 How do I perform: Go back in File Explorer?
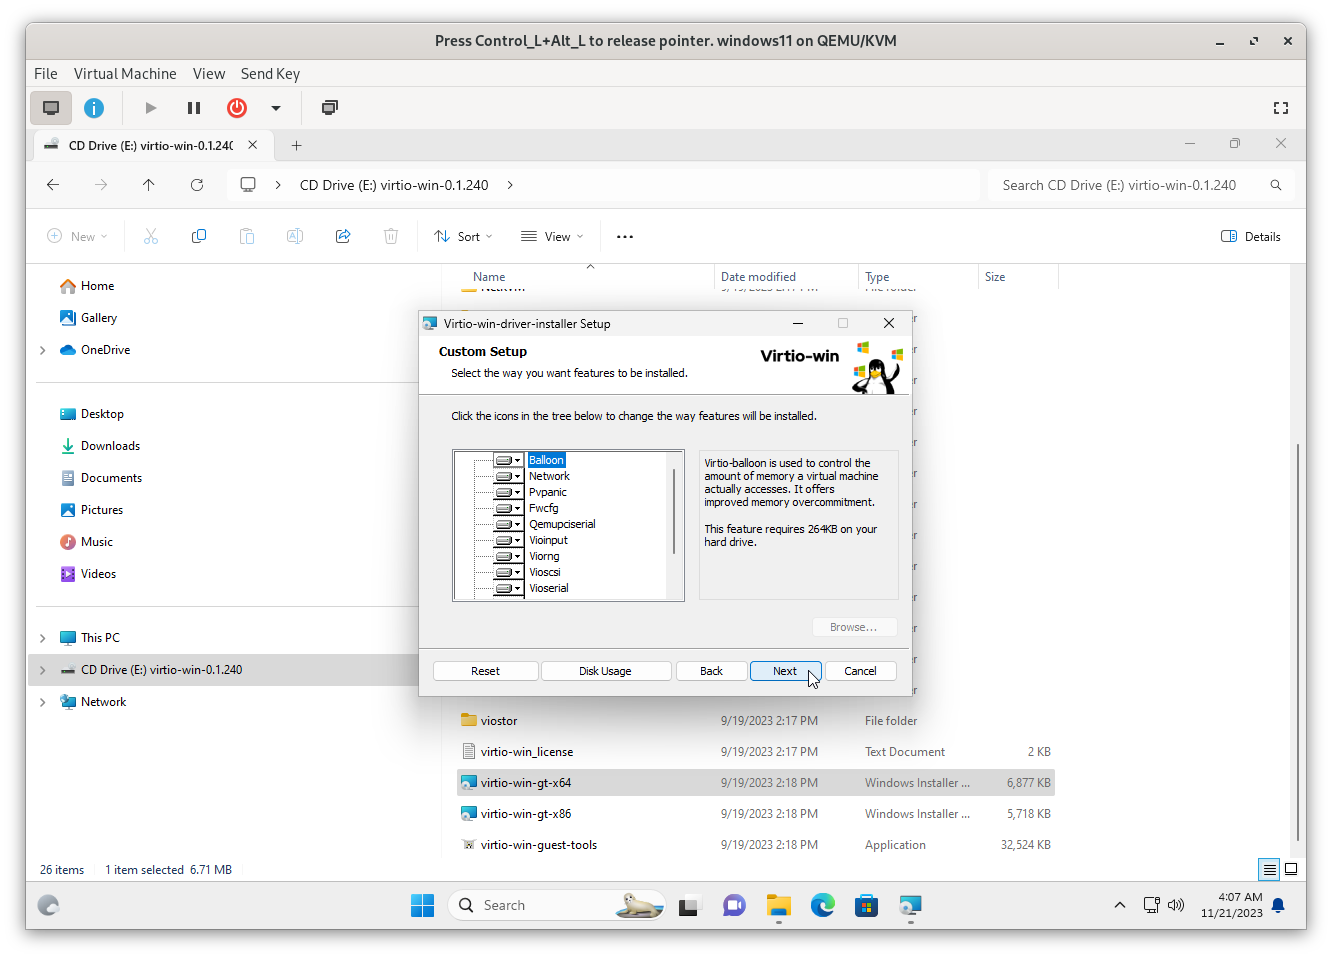click(x=53, y=185)
